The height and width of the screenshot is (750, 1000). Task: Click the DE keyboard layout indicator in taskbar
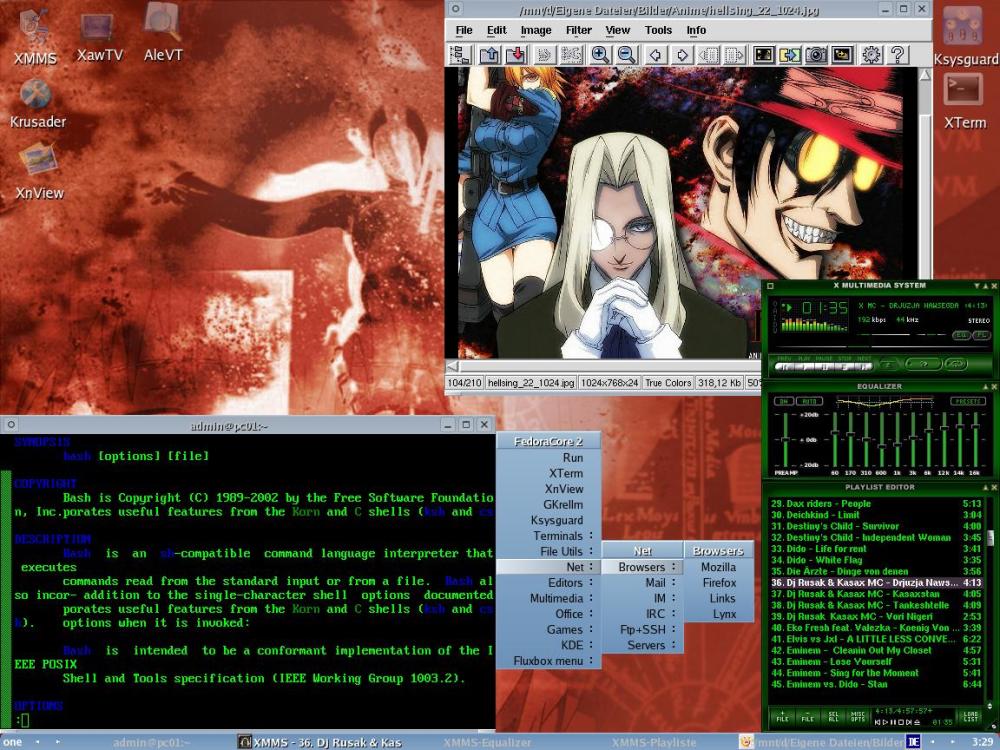click(913, 742)
